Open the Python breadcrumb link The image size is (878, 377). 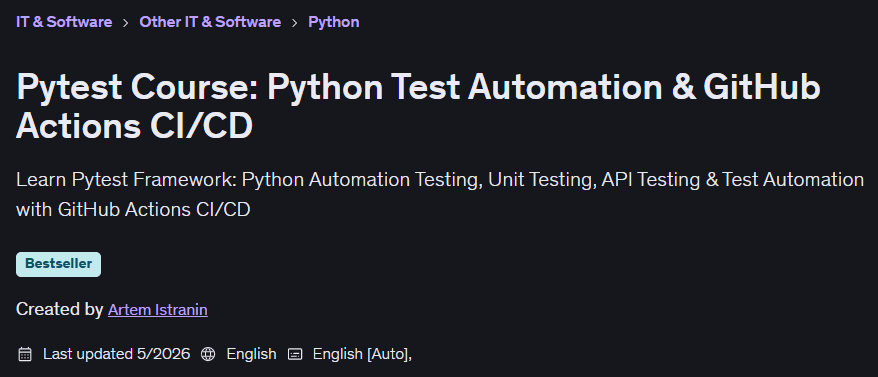coord(334,22)
